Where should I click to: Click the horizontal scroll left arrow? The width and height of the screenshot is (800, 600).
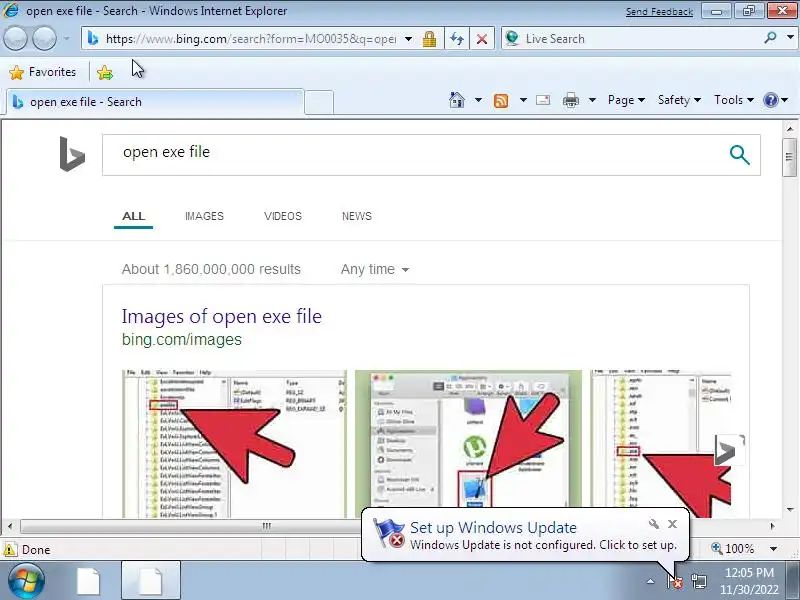click(11, 526)
